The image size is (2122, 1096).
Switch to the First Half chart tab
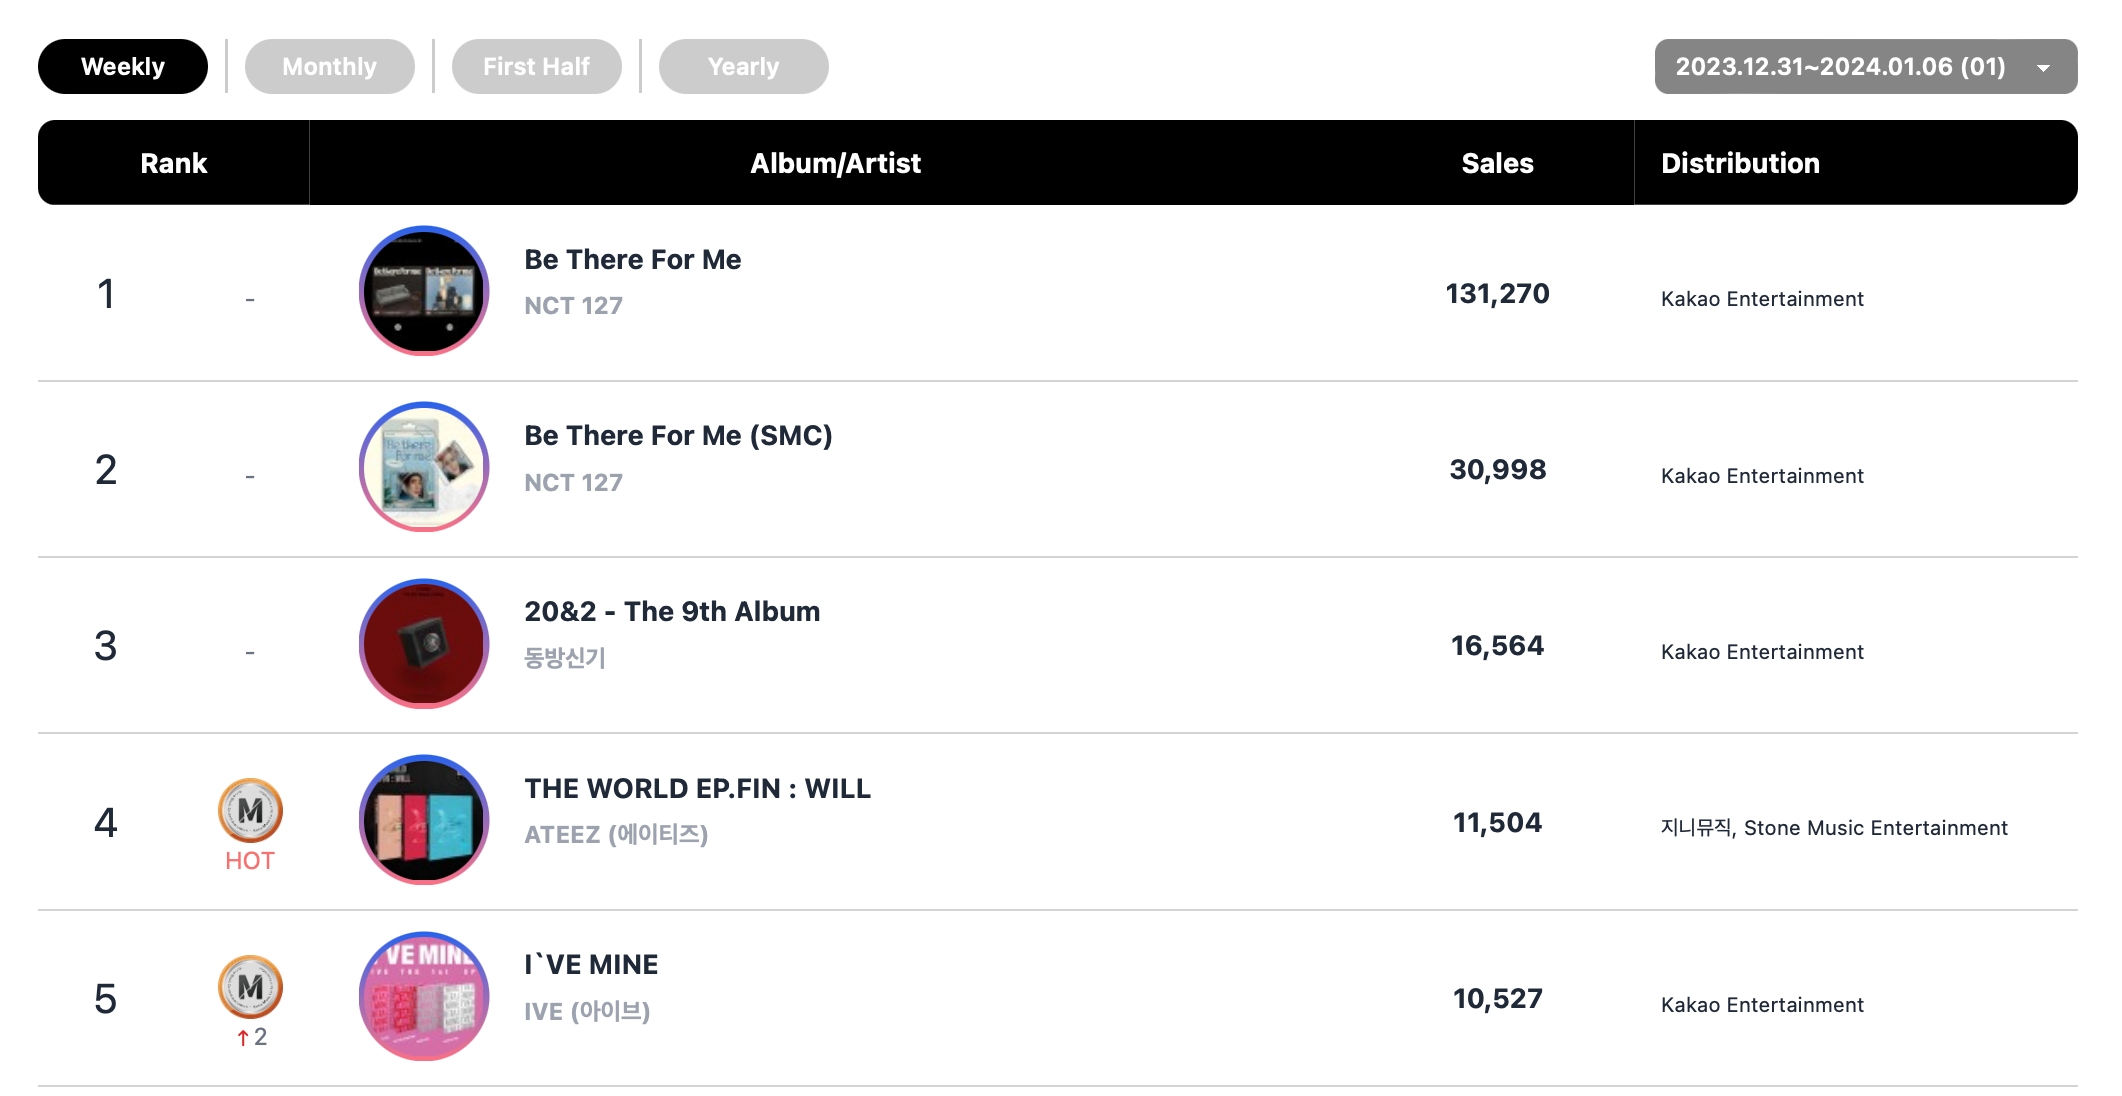[x=536, y=67]
